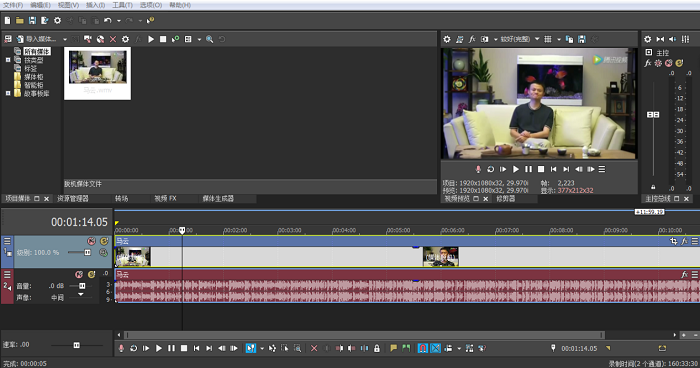Mute video track 1
Screen dimensions: 700x368
92,241
